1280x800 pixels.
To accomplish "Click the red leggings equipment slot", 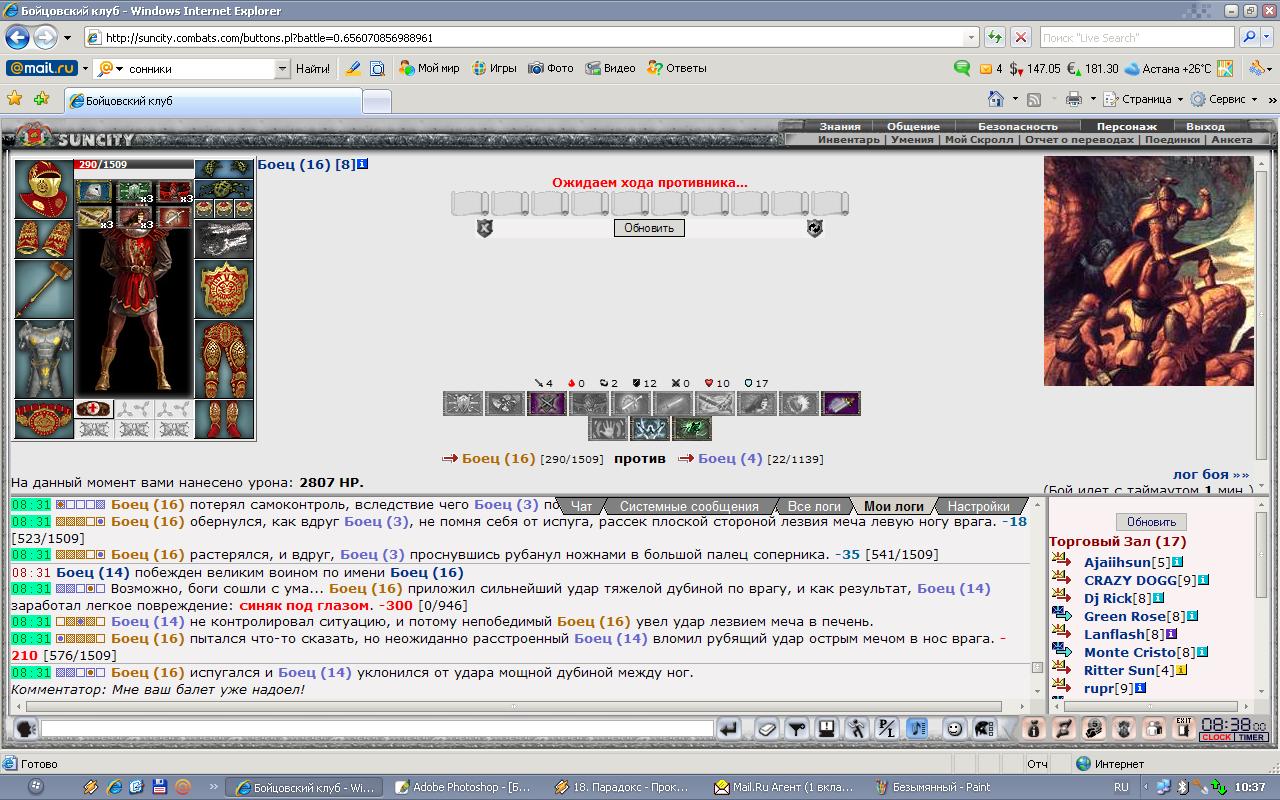I will point(224,360).
